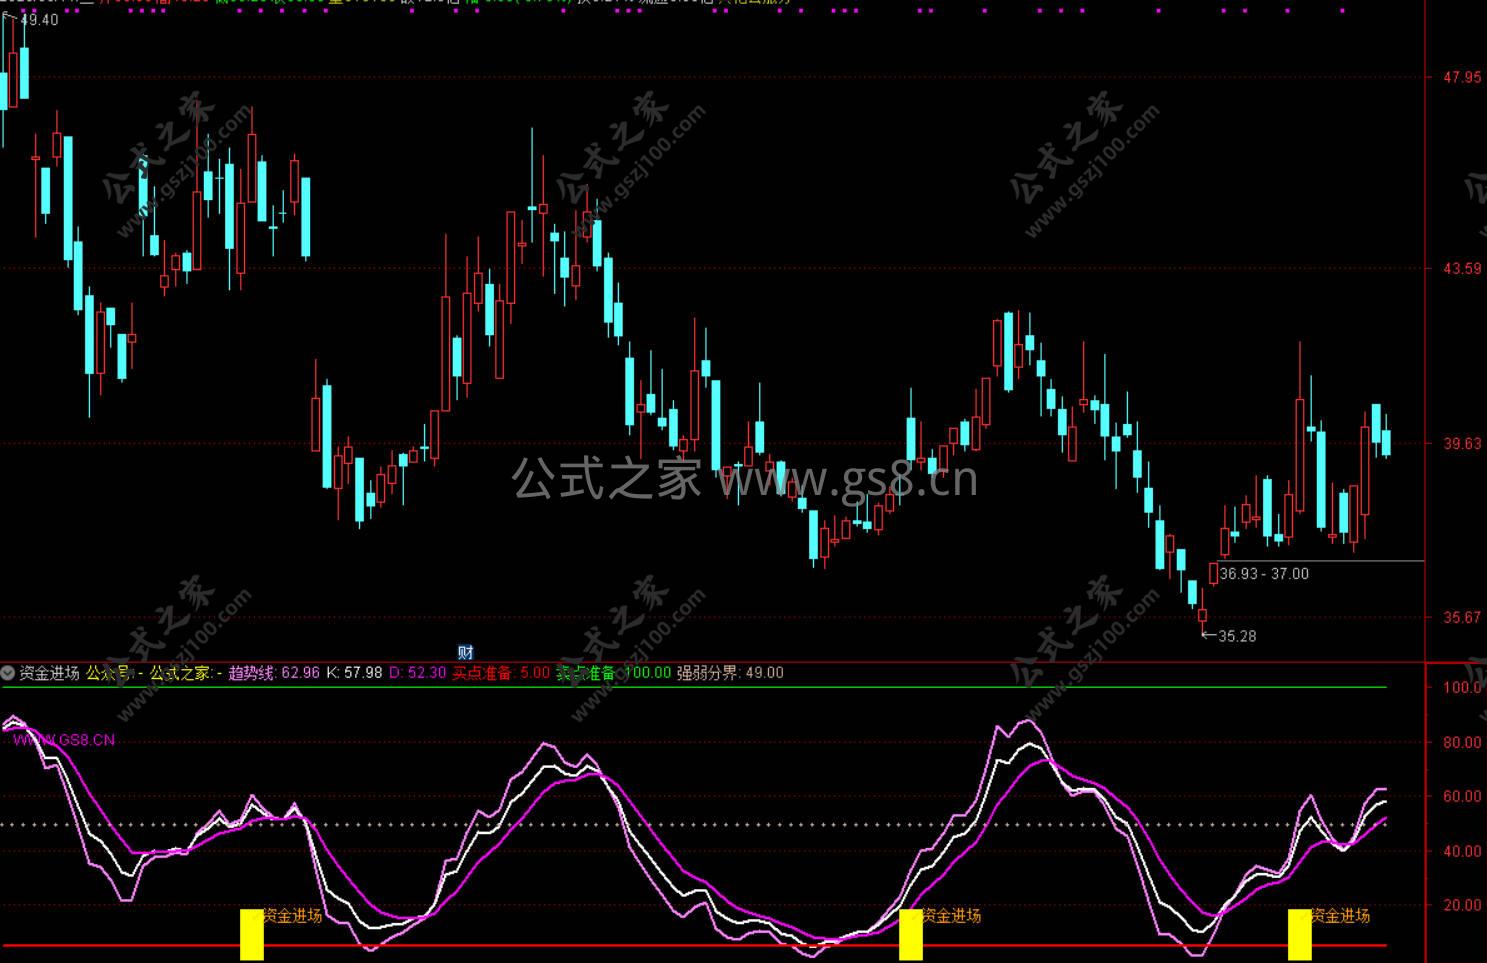Click the 35.67 price axis label
The image size is (1487, 963).
pos(1462,617)
